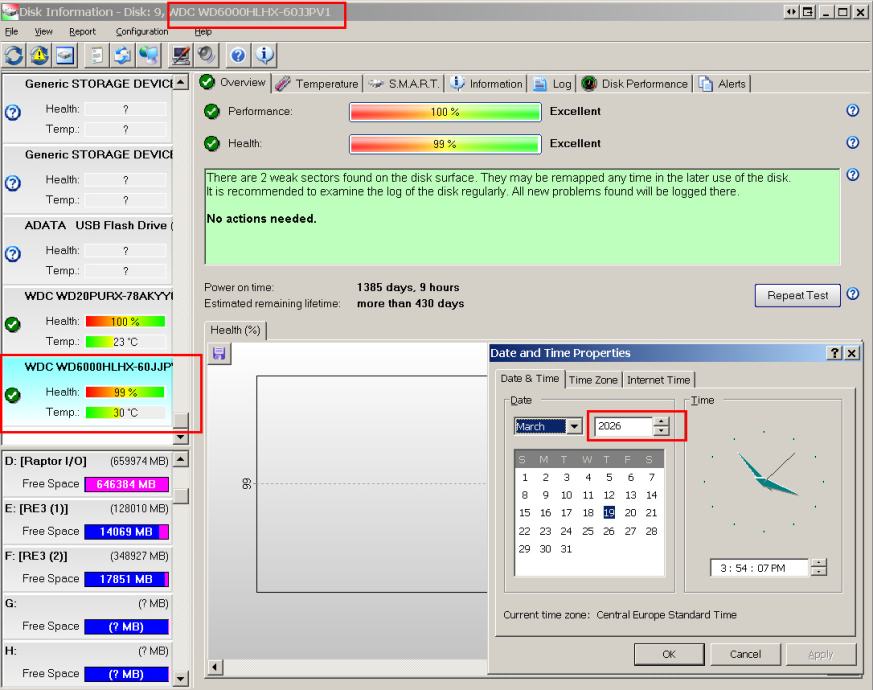Select the Overview tab
This screenshot has height=690, width=873.
click(233, 82)
